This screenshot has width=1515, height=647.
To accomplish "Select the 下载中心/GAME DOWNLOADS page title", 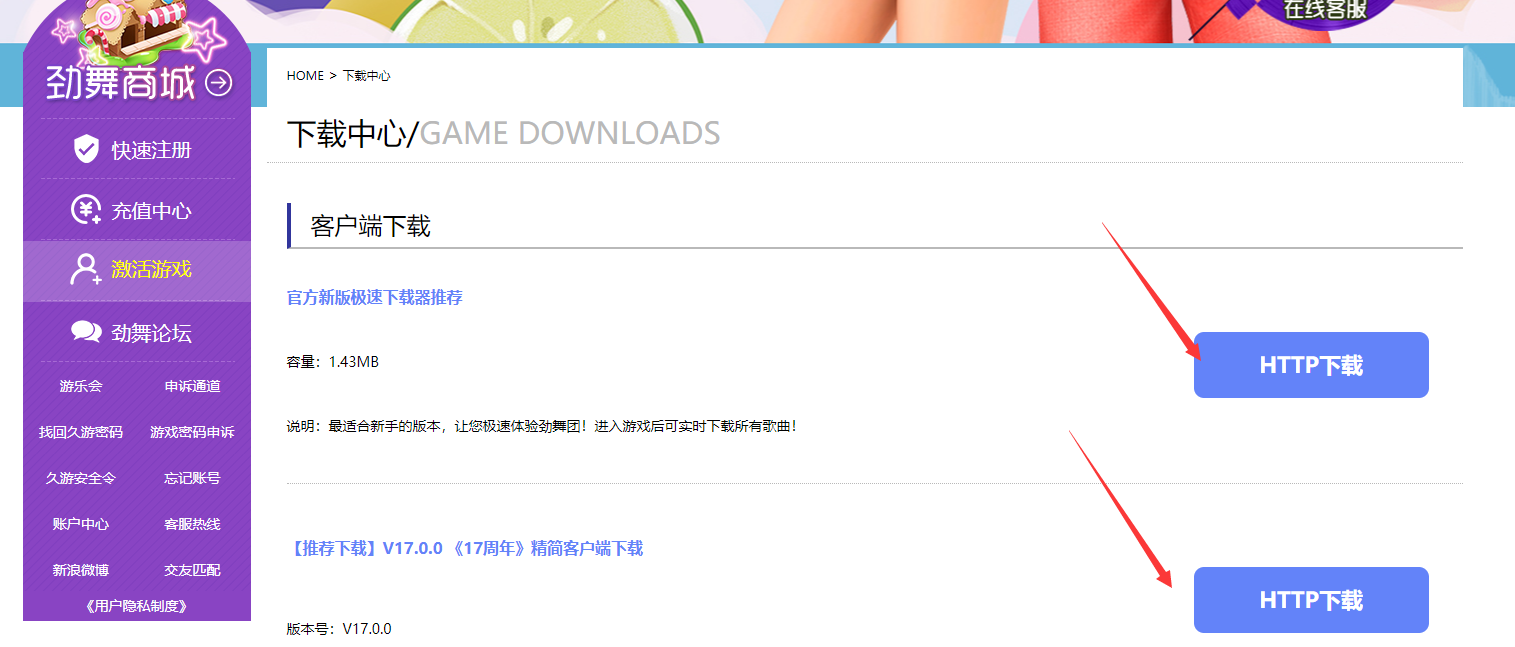I will [x=503, y=134].
